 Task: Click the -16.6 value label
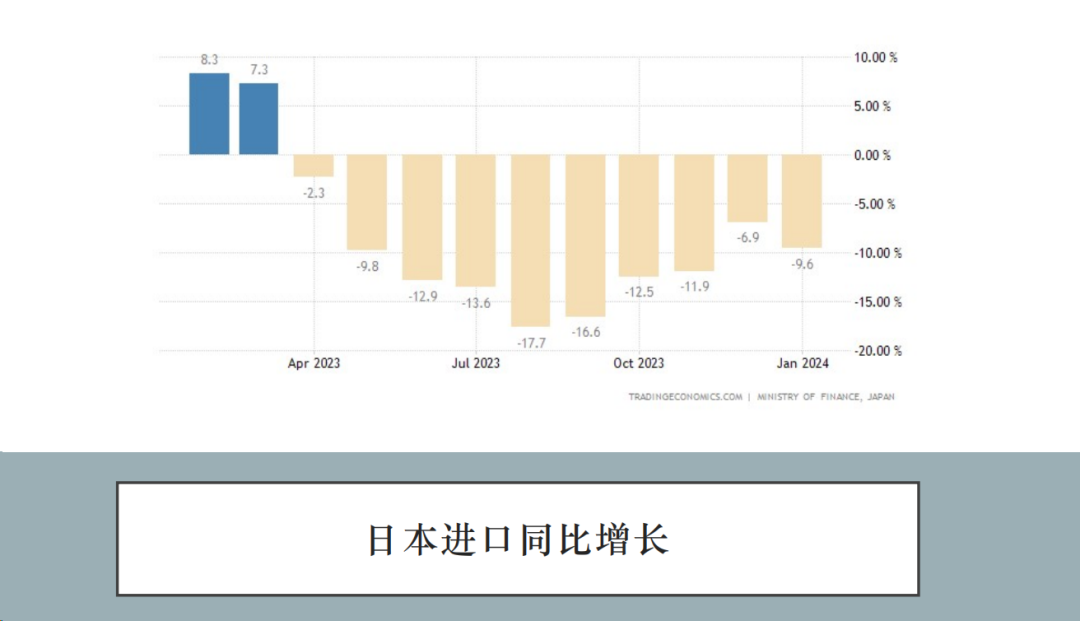[585, 333]
